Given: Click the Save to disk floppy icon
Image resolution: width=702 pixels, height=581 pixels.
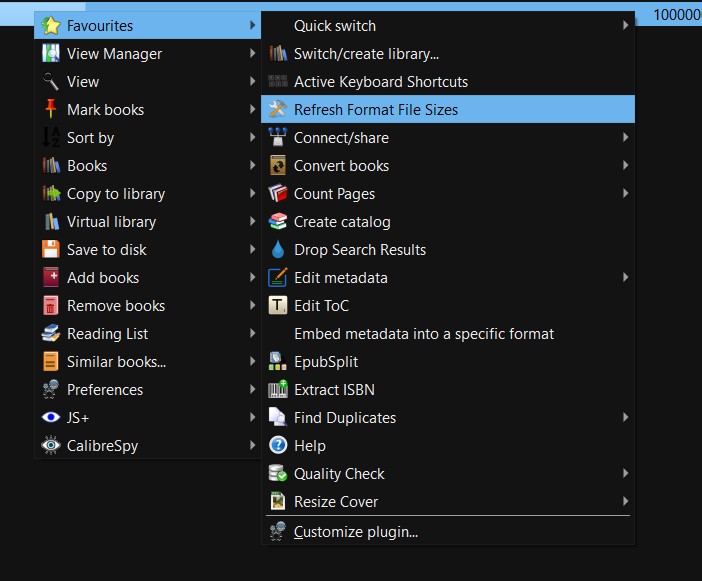Looking at the screenshot, I should click(x=51, y=250).
